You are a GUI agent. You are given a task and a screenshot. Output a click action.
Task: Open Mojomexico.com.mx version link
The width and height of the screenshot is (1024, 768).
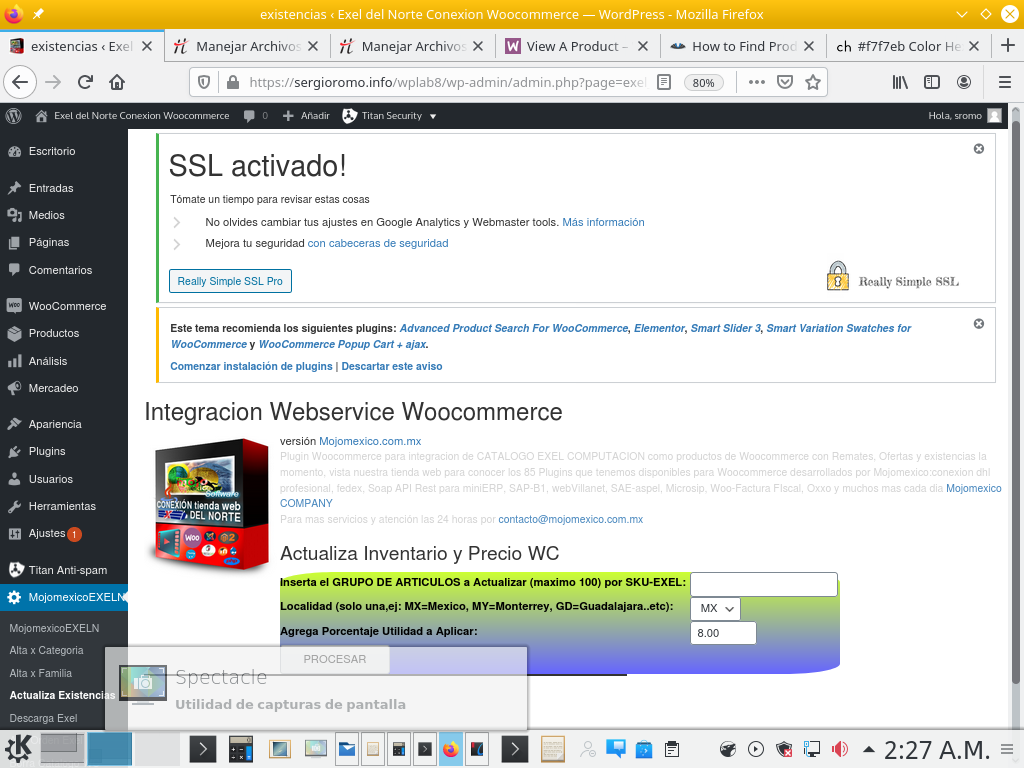pyautogui.click(x=370, y=441)
